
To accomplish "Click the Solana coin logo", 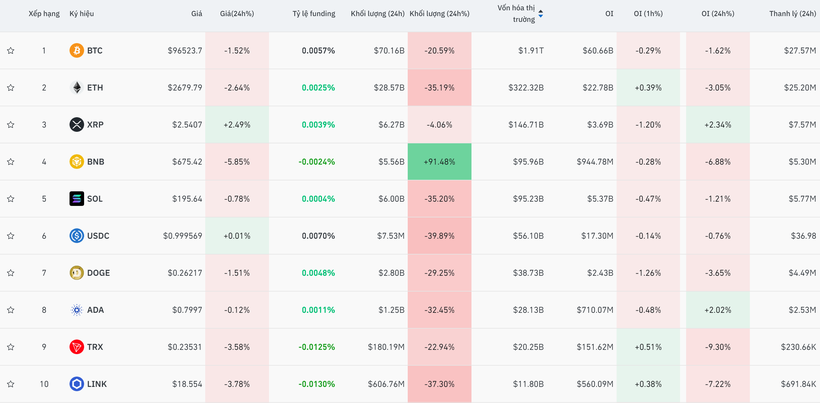I will (76, 199).
